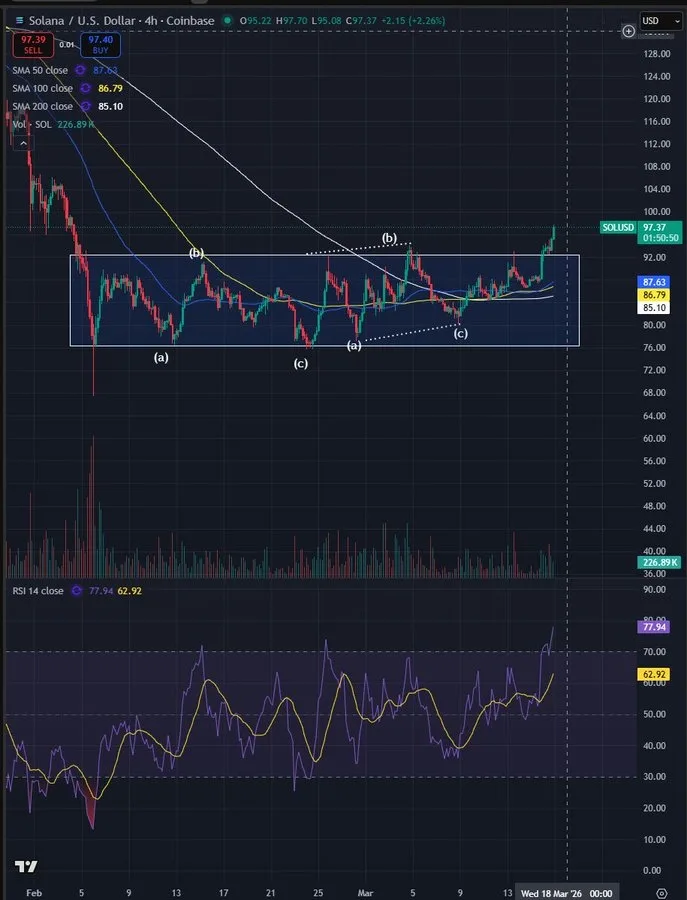This screenshot has width=687, height=900.
Task: Click the SMA 50 indicator status icon
Action: coord(80,70)
